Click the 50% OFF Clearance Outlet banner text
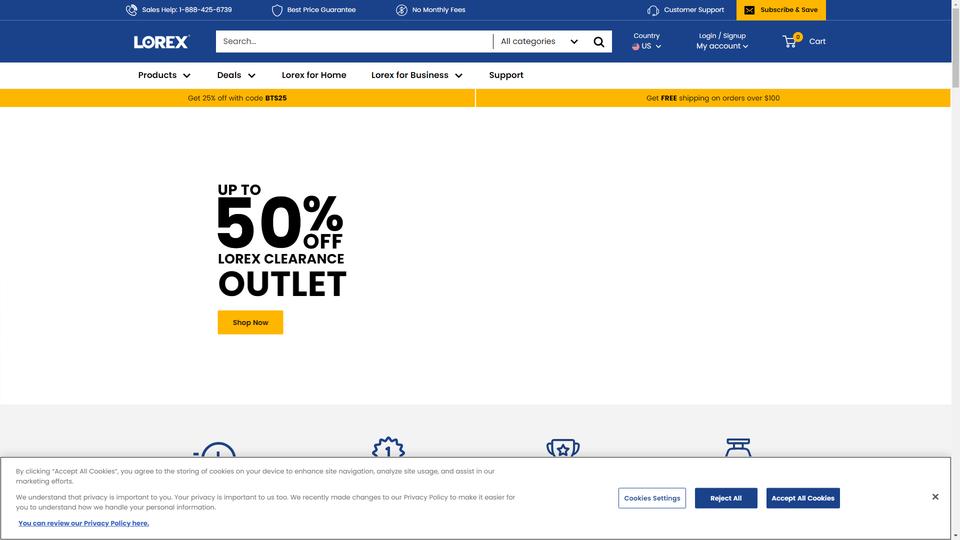This screenshot has width=960, height=540. 282,241
